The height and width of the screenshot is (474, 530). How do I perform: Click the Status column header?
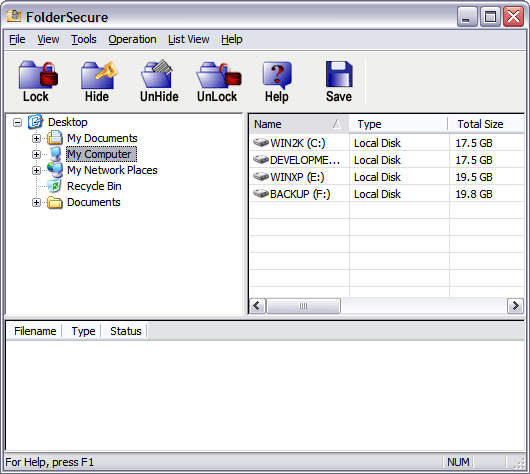[125, 331]
